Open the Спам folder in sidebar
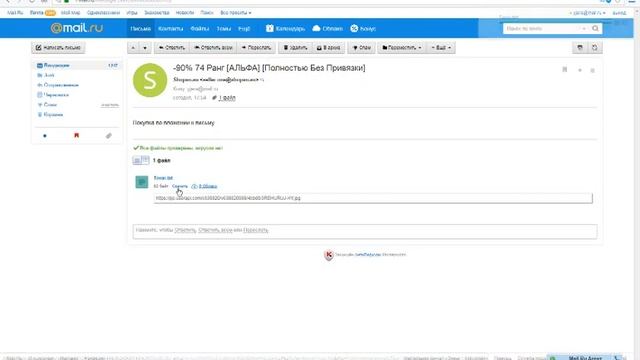The width and height of the screenshot is (640, 360). click(x=50, y=105)
